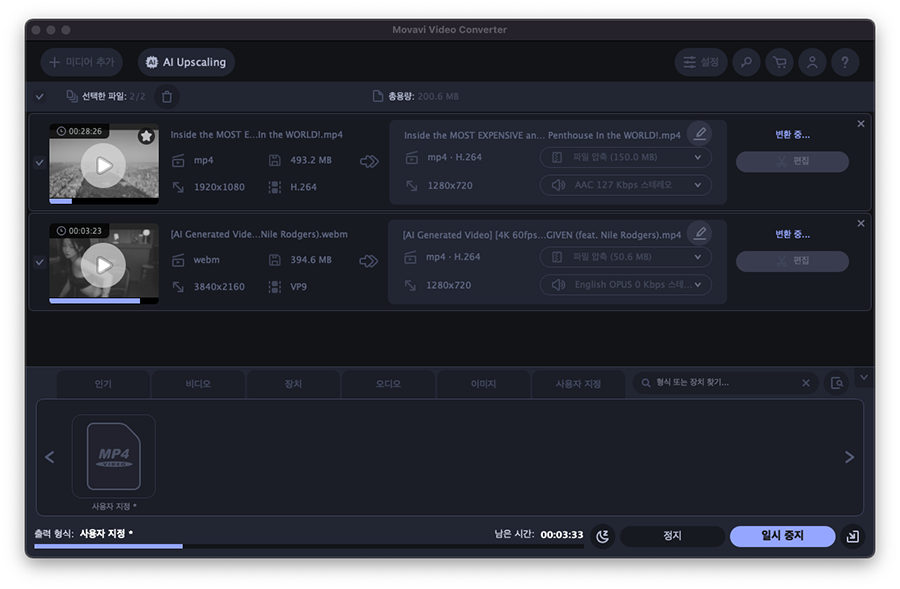900x589 pixels.
Task: Click the first file's 변환 중... status
Action: tap(792, 135)
